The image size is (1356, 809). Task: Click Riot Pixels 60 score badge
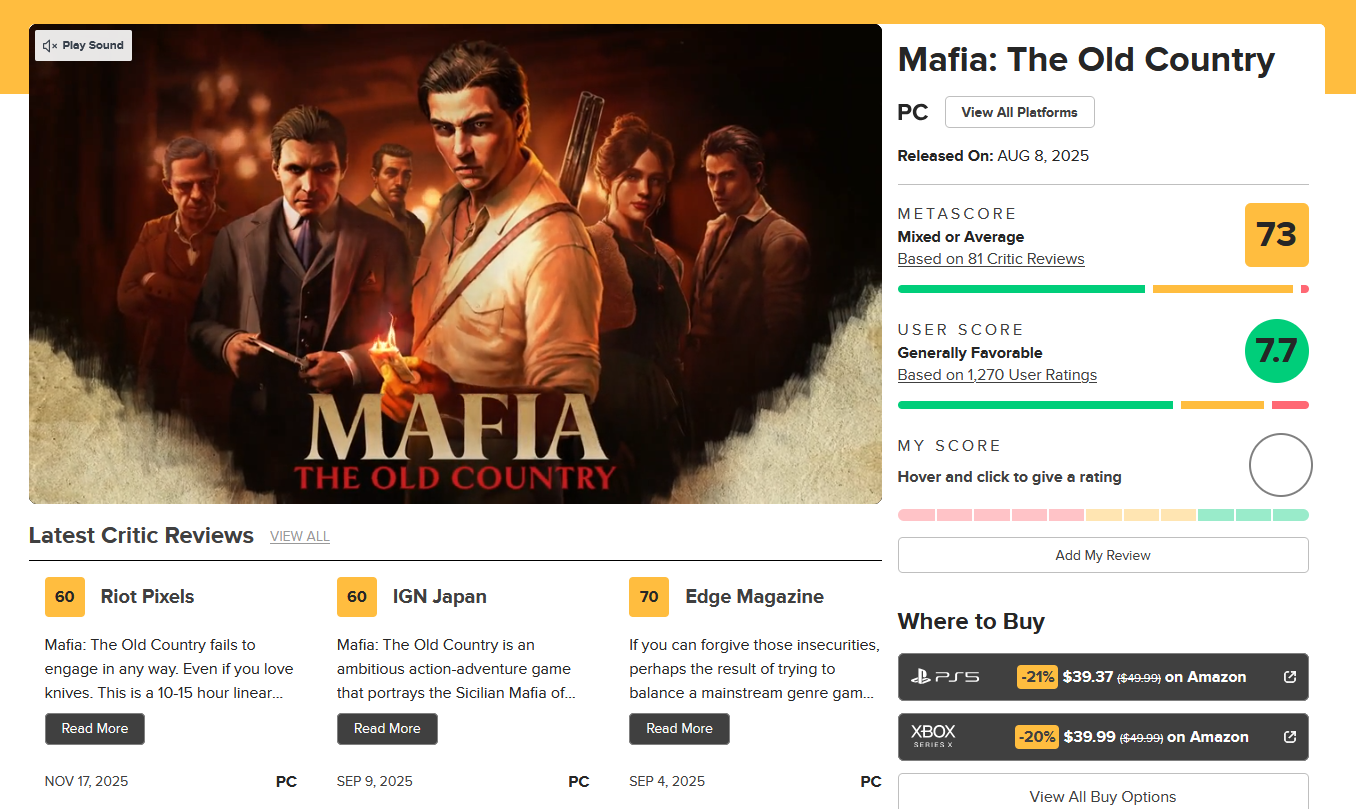65,597
